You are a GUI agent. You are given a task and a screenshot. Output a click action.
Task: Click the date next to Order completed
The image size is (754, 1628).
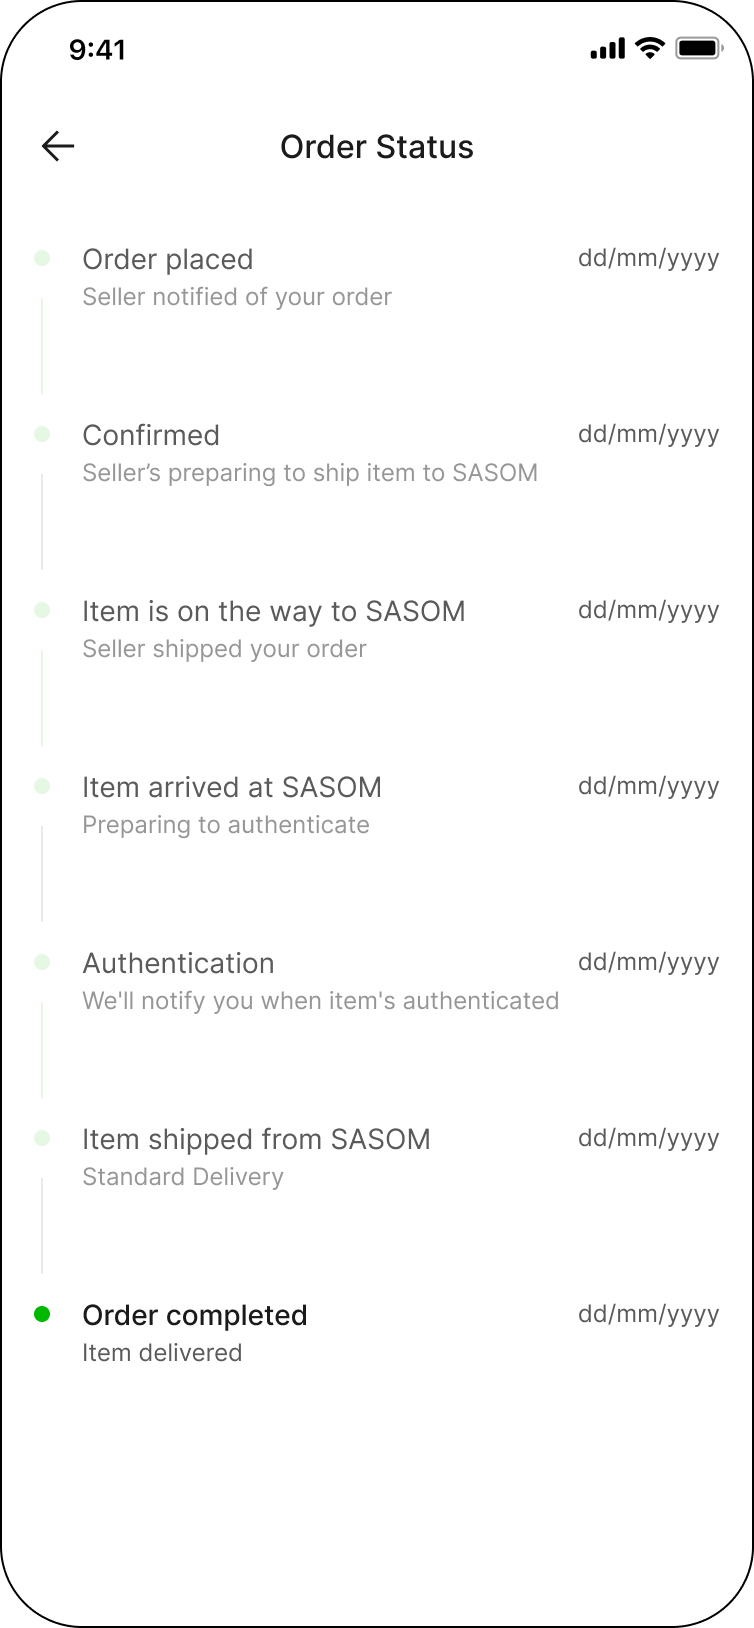[648, 1314]
